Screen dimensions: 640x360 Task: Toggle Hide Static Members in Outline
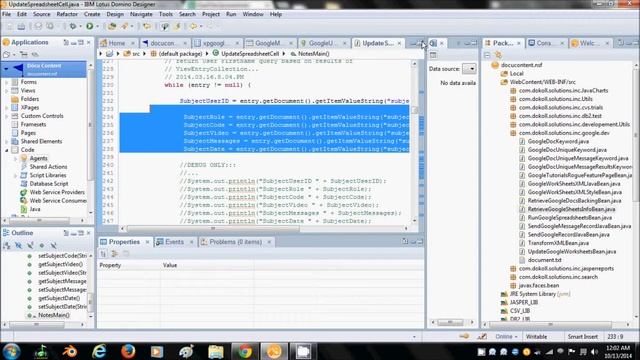(30, 245)
